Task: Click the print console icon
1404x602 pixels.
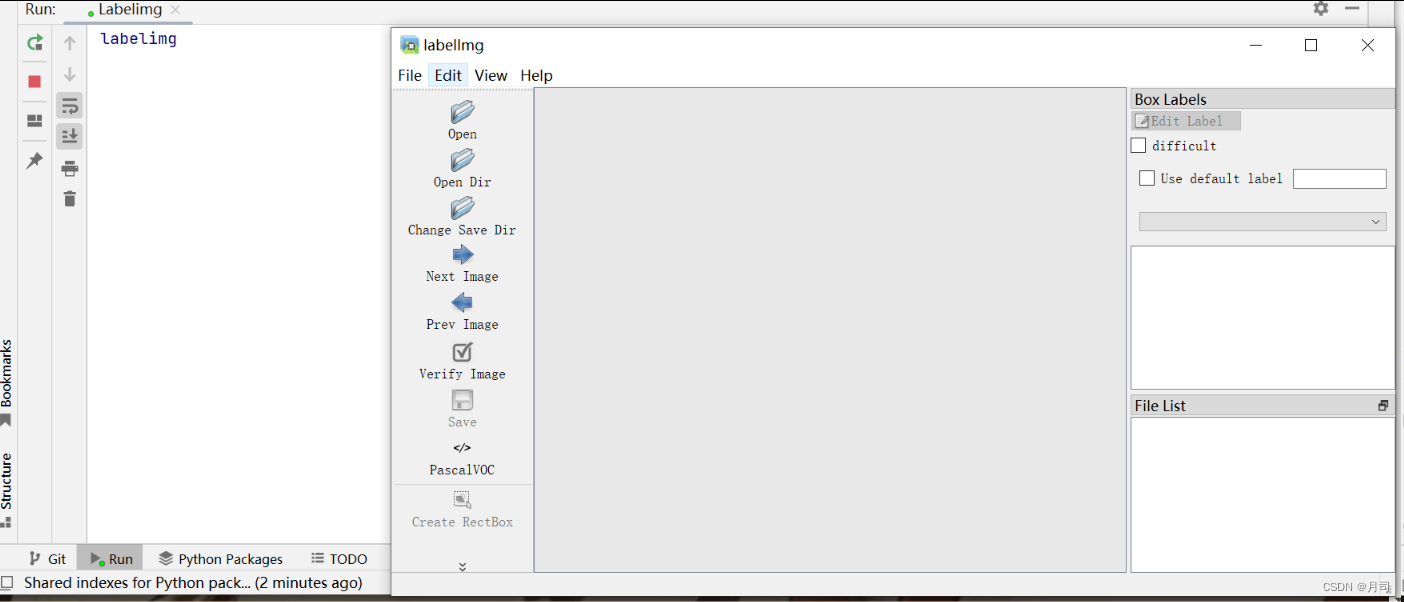Action: (70, 168)
